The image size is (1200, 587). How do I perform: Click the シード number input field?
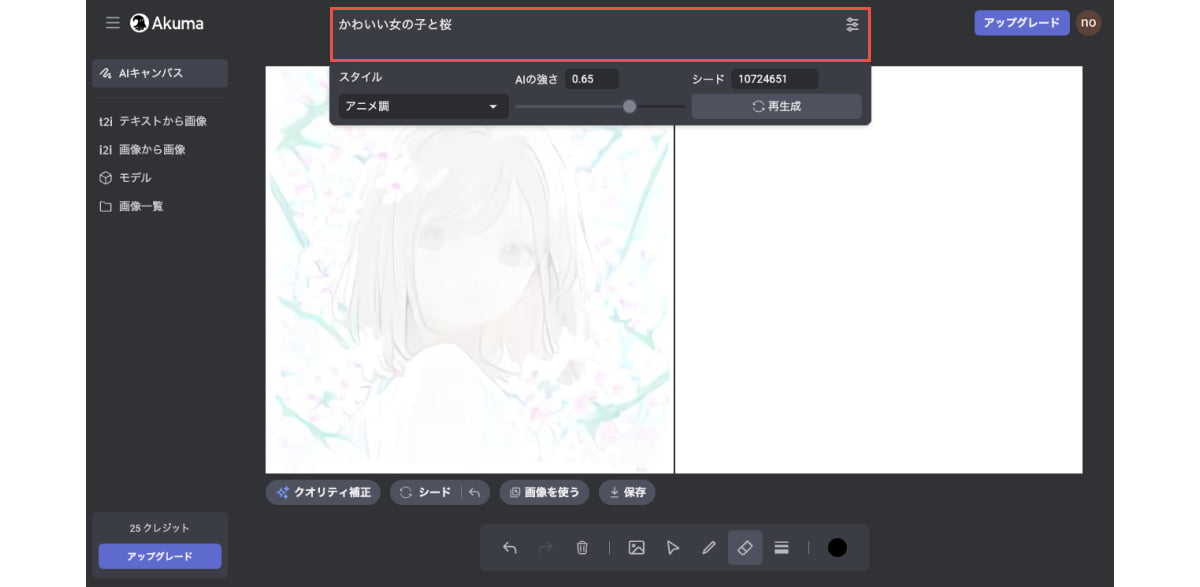(x=774, y=79)
